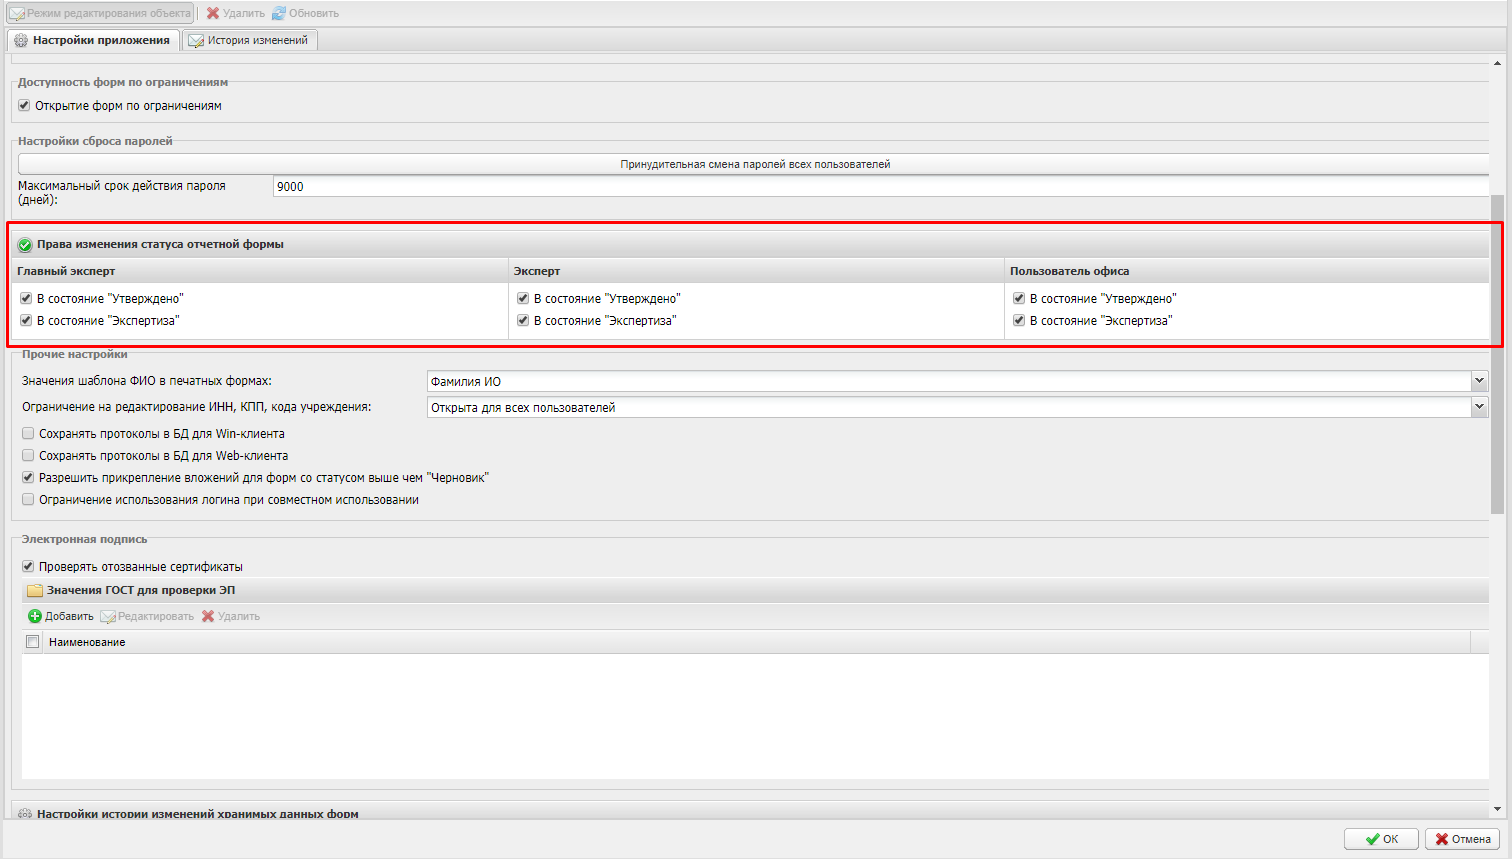
Task: Open the Фамилия ИО template dropdown
Action: (x=1479, y=381)
